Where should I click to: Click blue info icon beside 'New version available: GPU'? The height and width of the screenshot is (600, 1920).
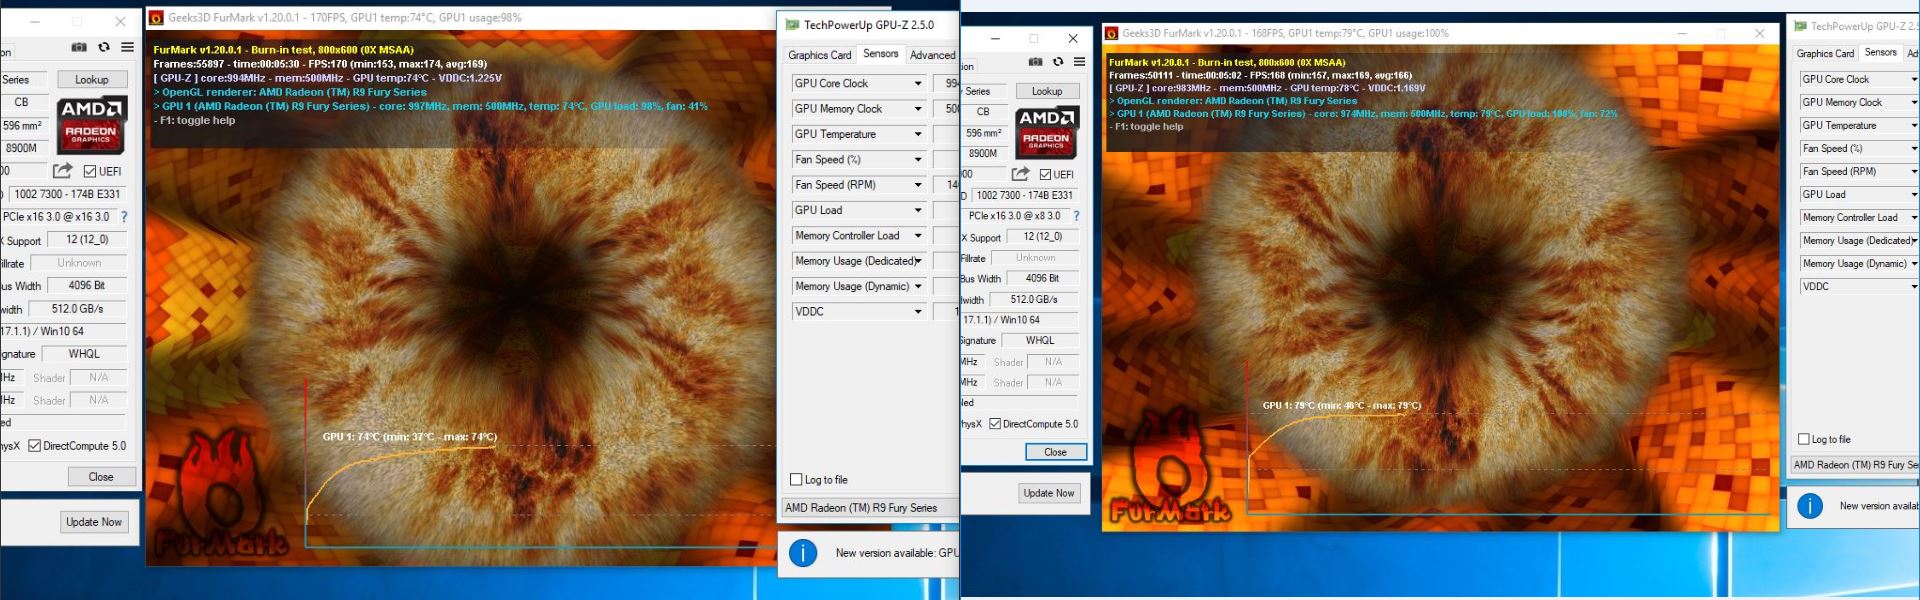click(803, 553)
